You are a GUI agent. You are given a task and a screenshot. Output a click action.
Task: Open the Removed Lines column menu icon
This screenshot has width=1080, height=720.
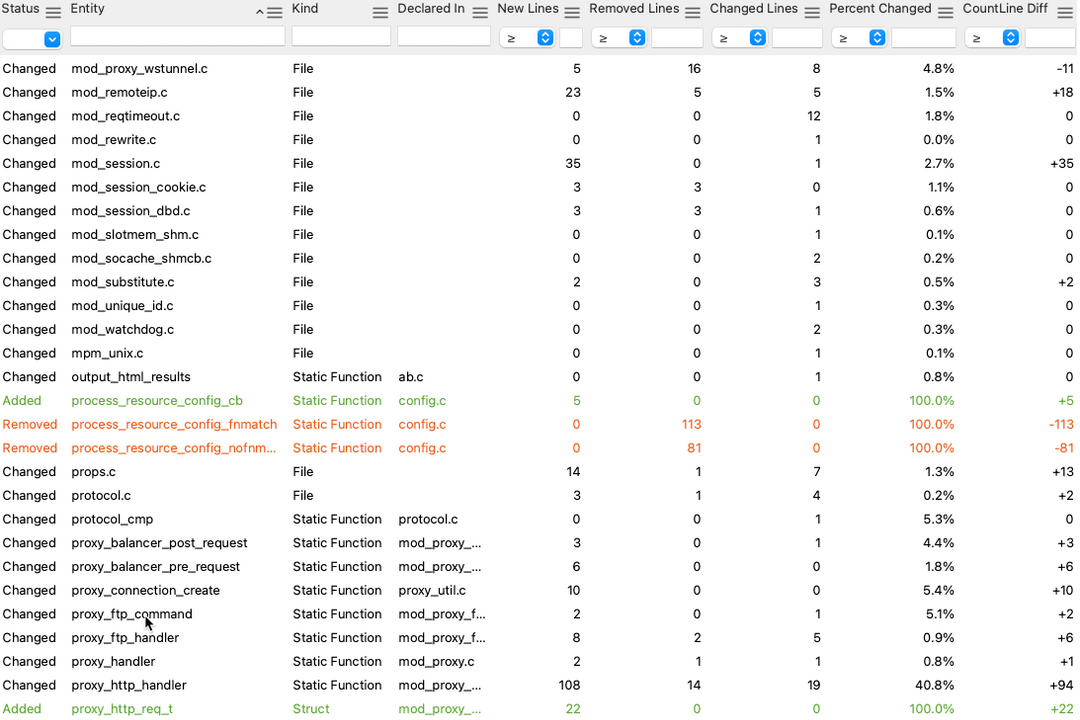click(x=692, y=12)
